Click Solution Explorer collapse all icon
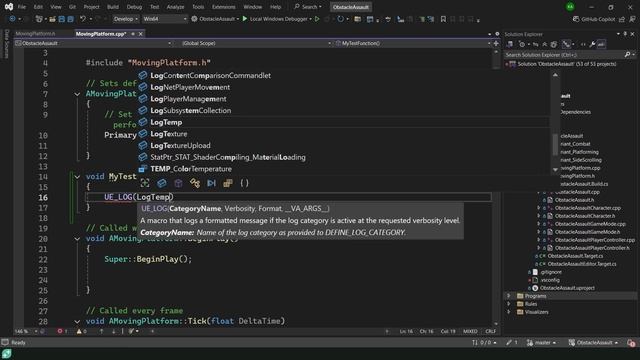Viewport: 640px width, 360px height. tap(544, 44)
